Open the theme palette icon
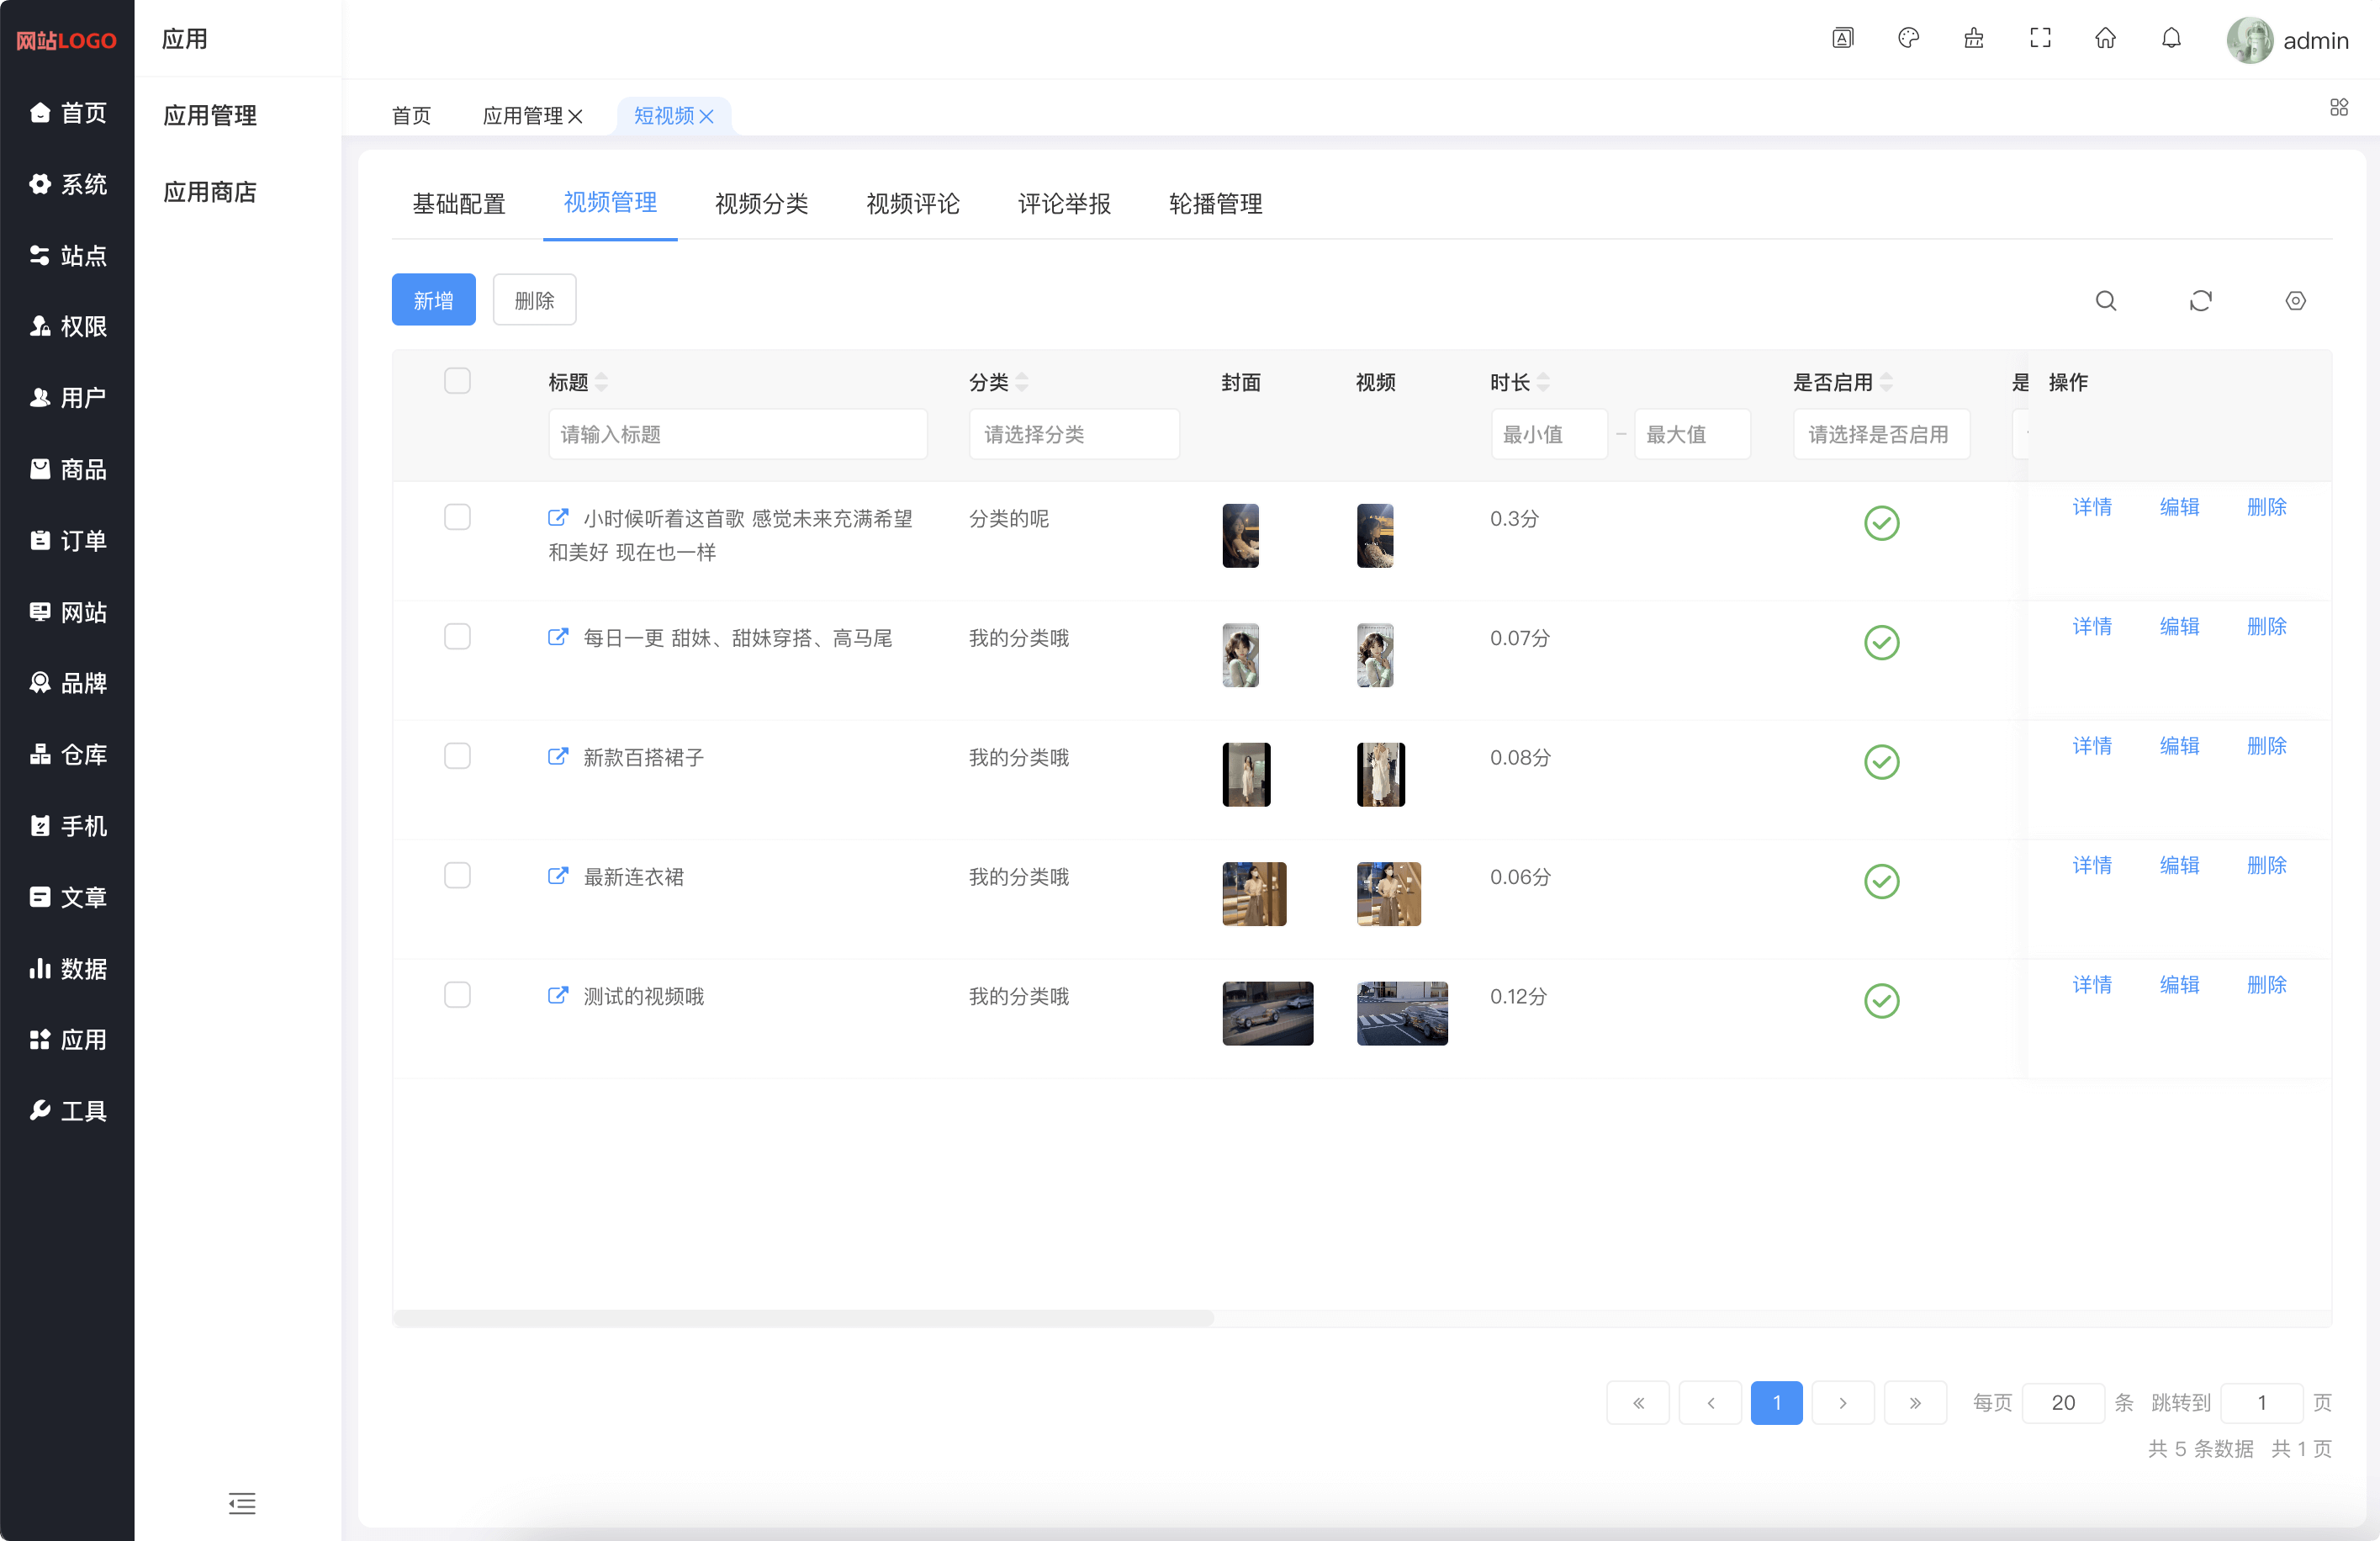The width and height of the screenshot is (2380, 1541). tap(1908, 39)
